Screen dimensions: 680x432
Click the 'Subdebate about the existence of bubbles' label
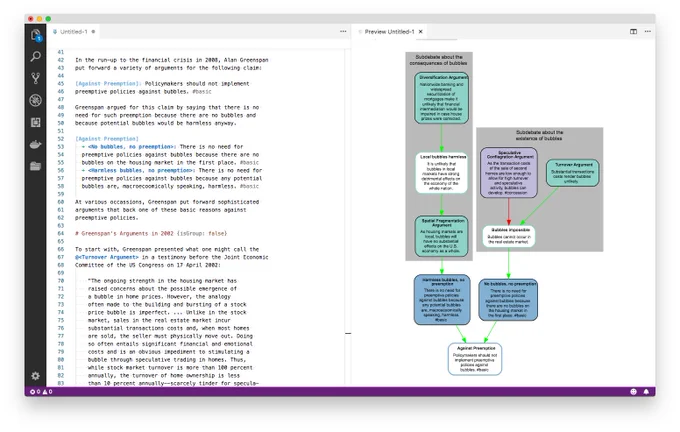[x=539, y=135]
